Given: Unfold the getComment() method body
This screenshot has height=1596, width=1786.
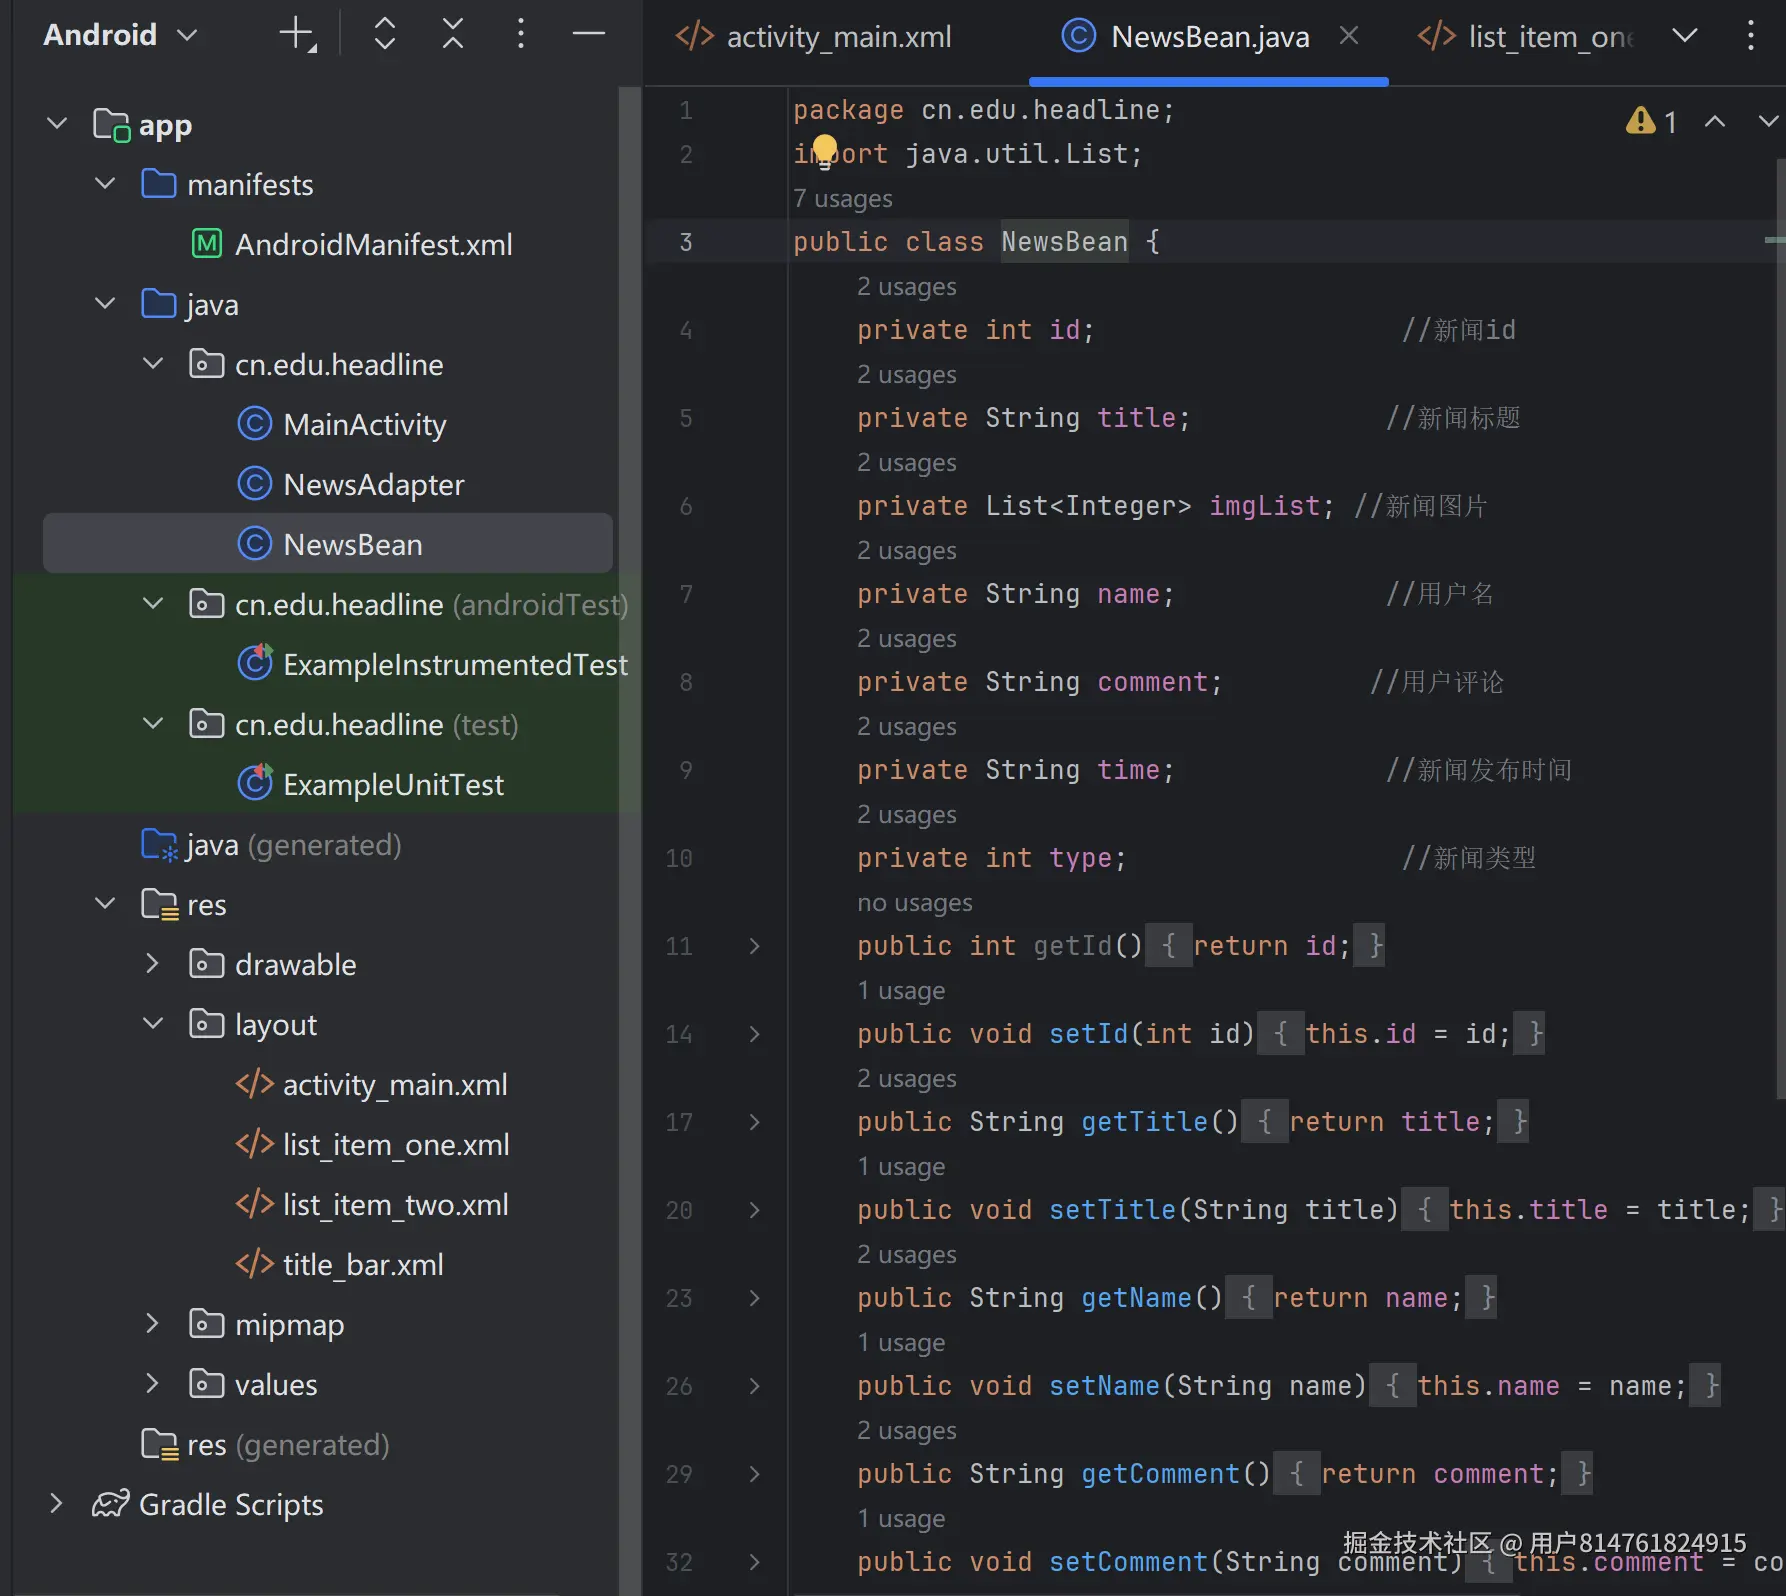Looking at the screenshot, I should [x=755, y=1474].
